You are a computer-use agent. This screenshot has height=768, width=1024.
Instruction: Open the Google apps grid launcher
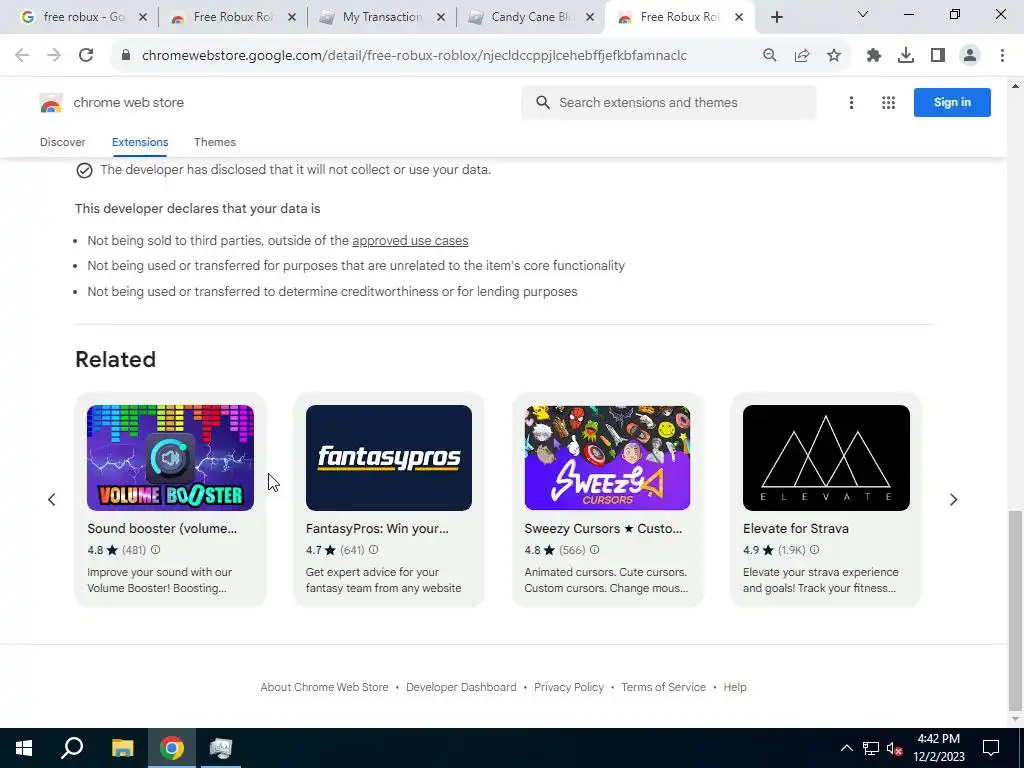click(888, 103)
